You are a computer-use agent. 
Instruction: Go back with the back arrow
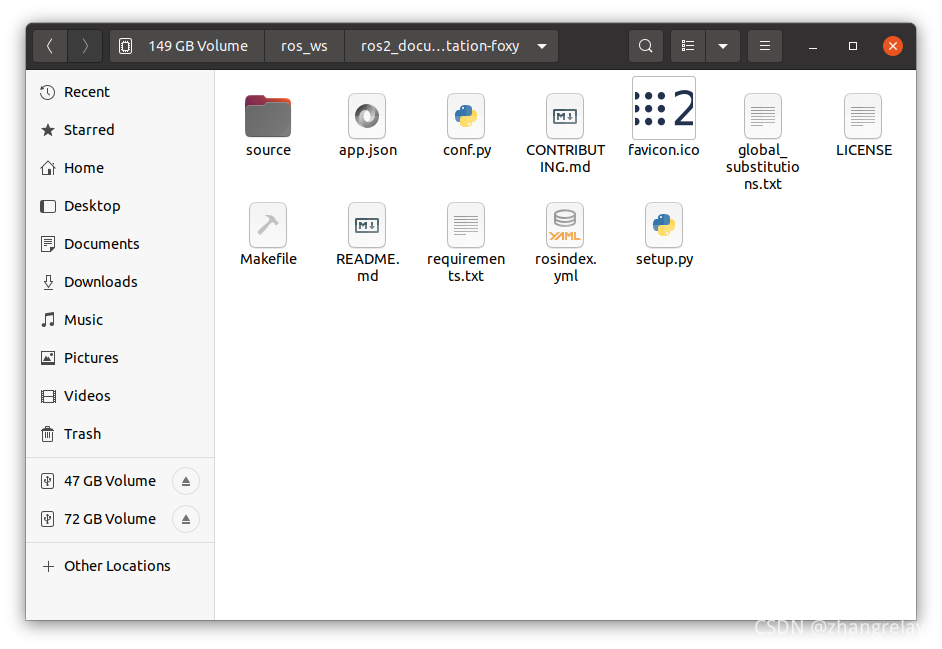point(50,46)
